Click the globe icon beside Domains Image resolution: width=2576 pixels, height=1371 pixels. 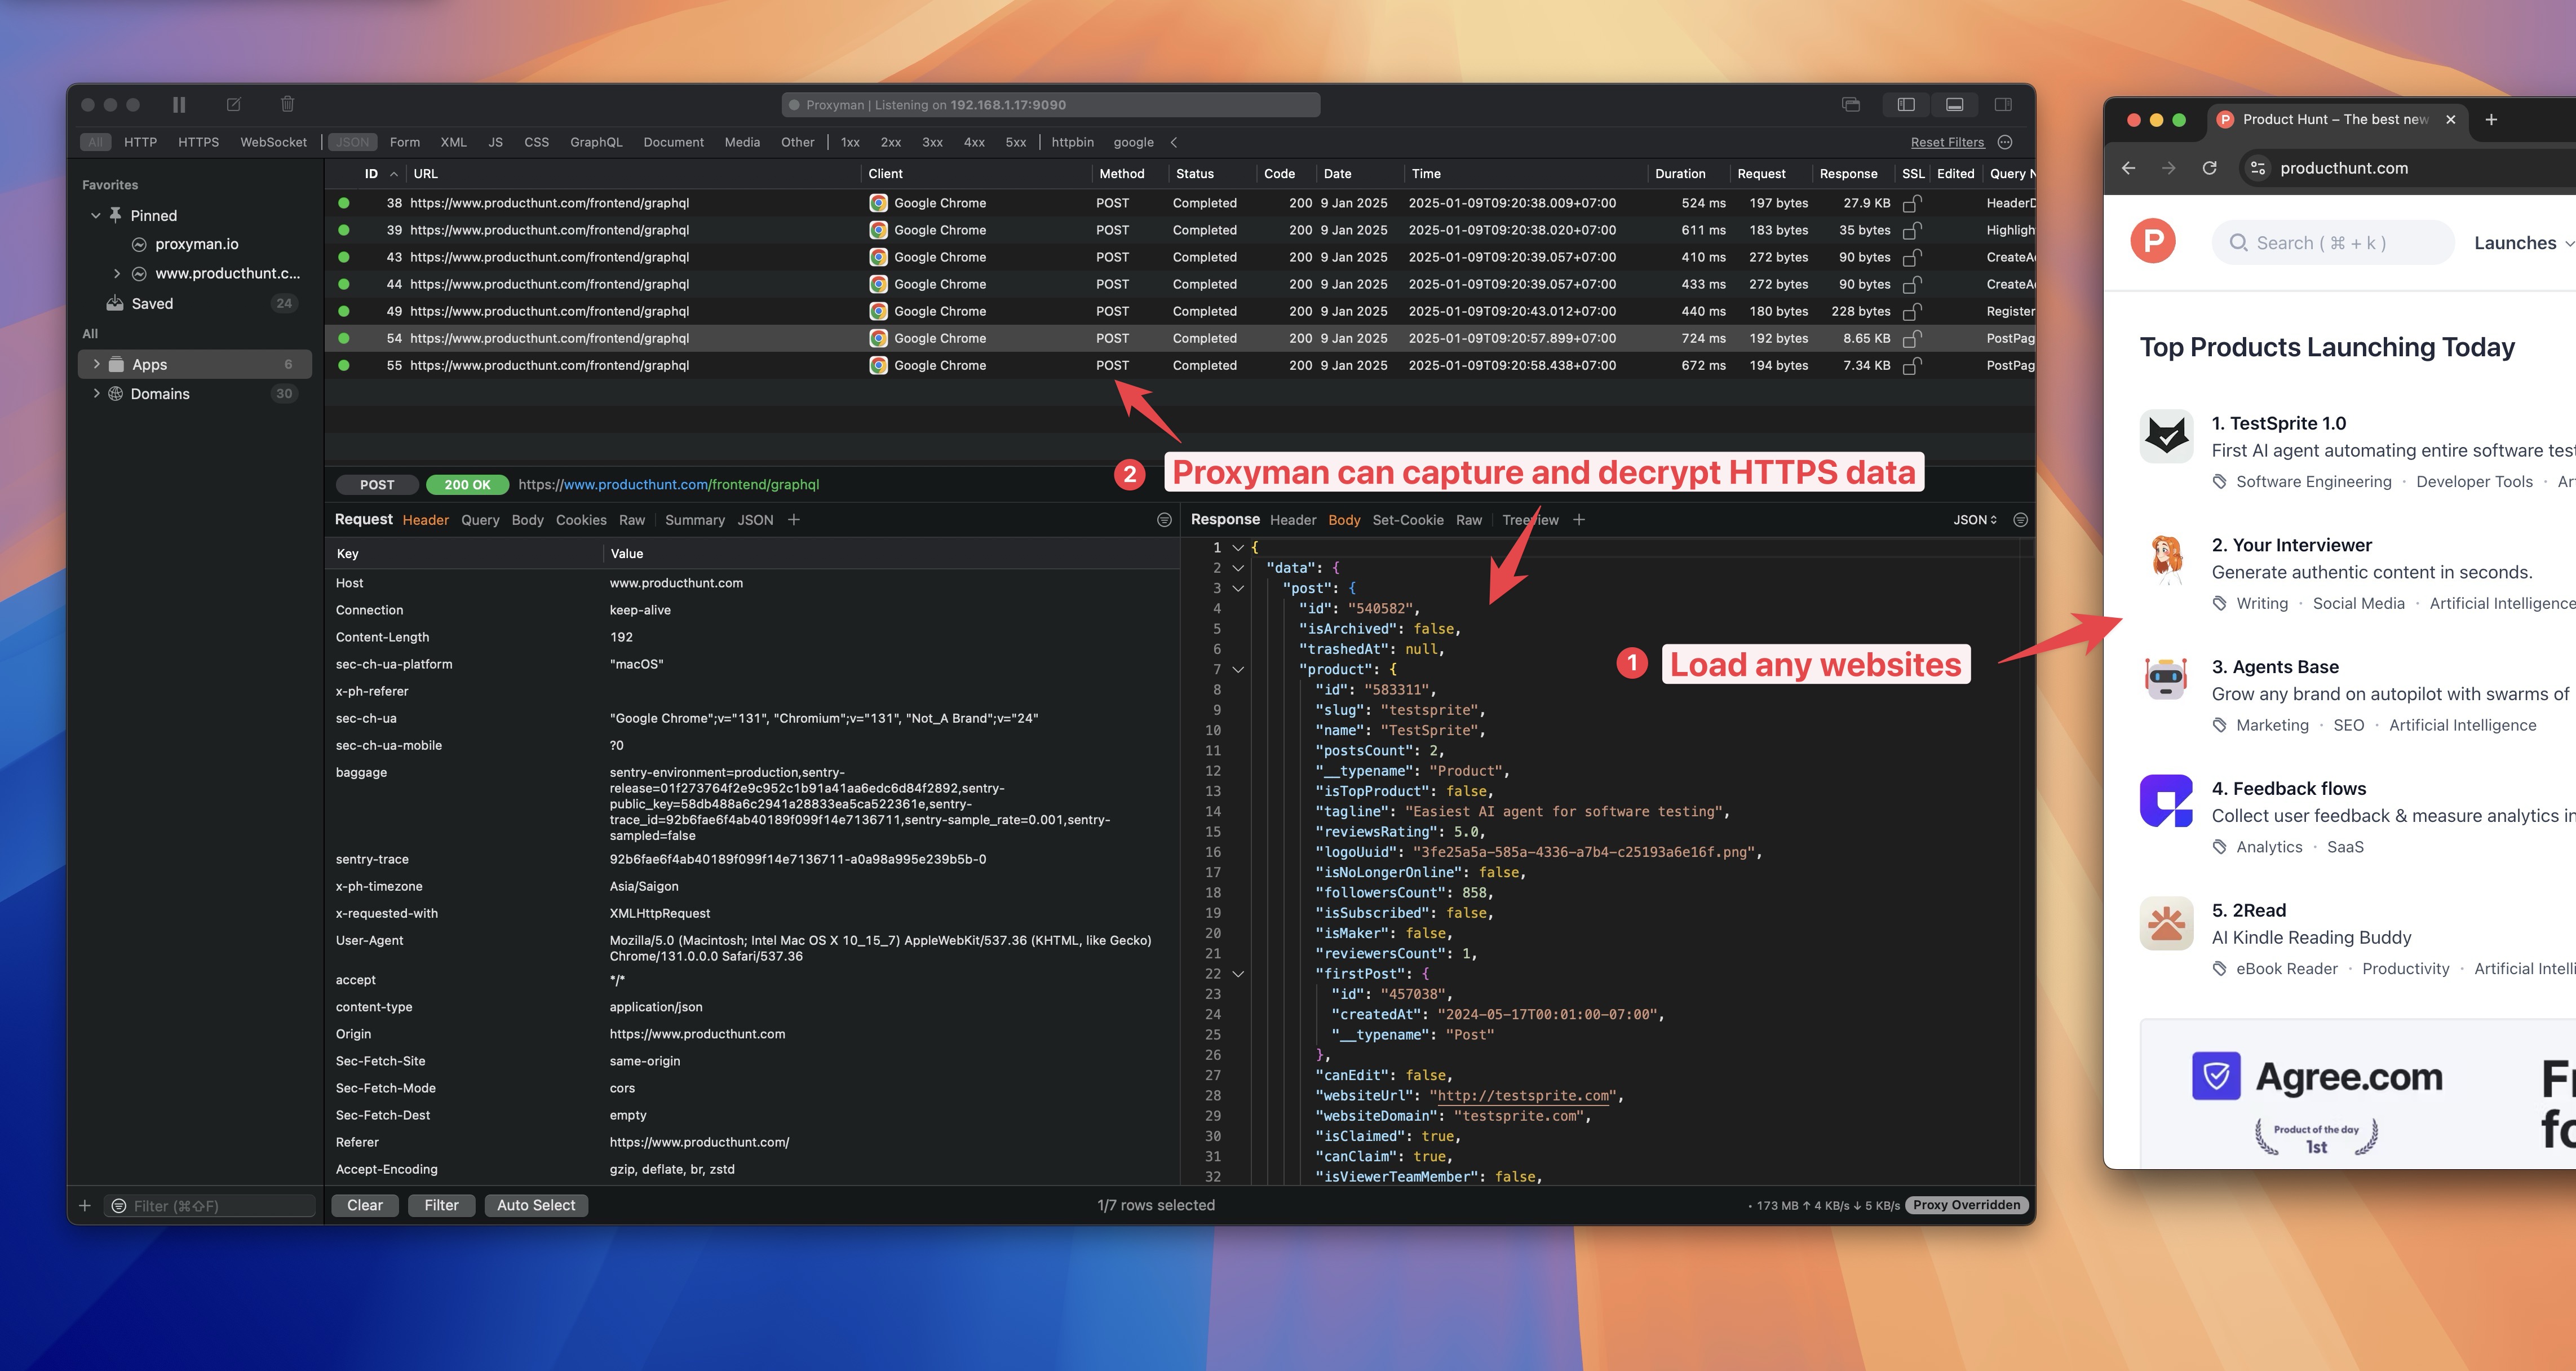(x=116, y=394)
